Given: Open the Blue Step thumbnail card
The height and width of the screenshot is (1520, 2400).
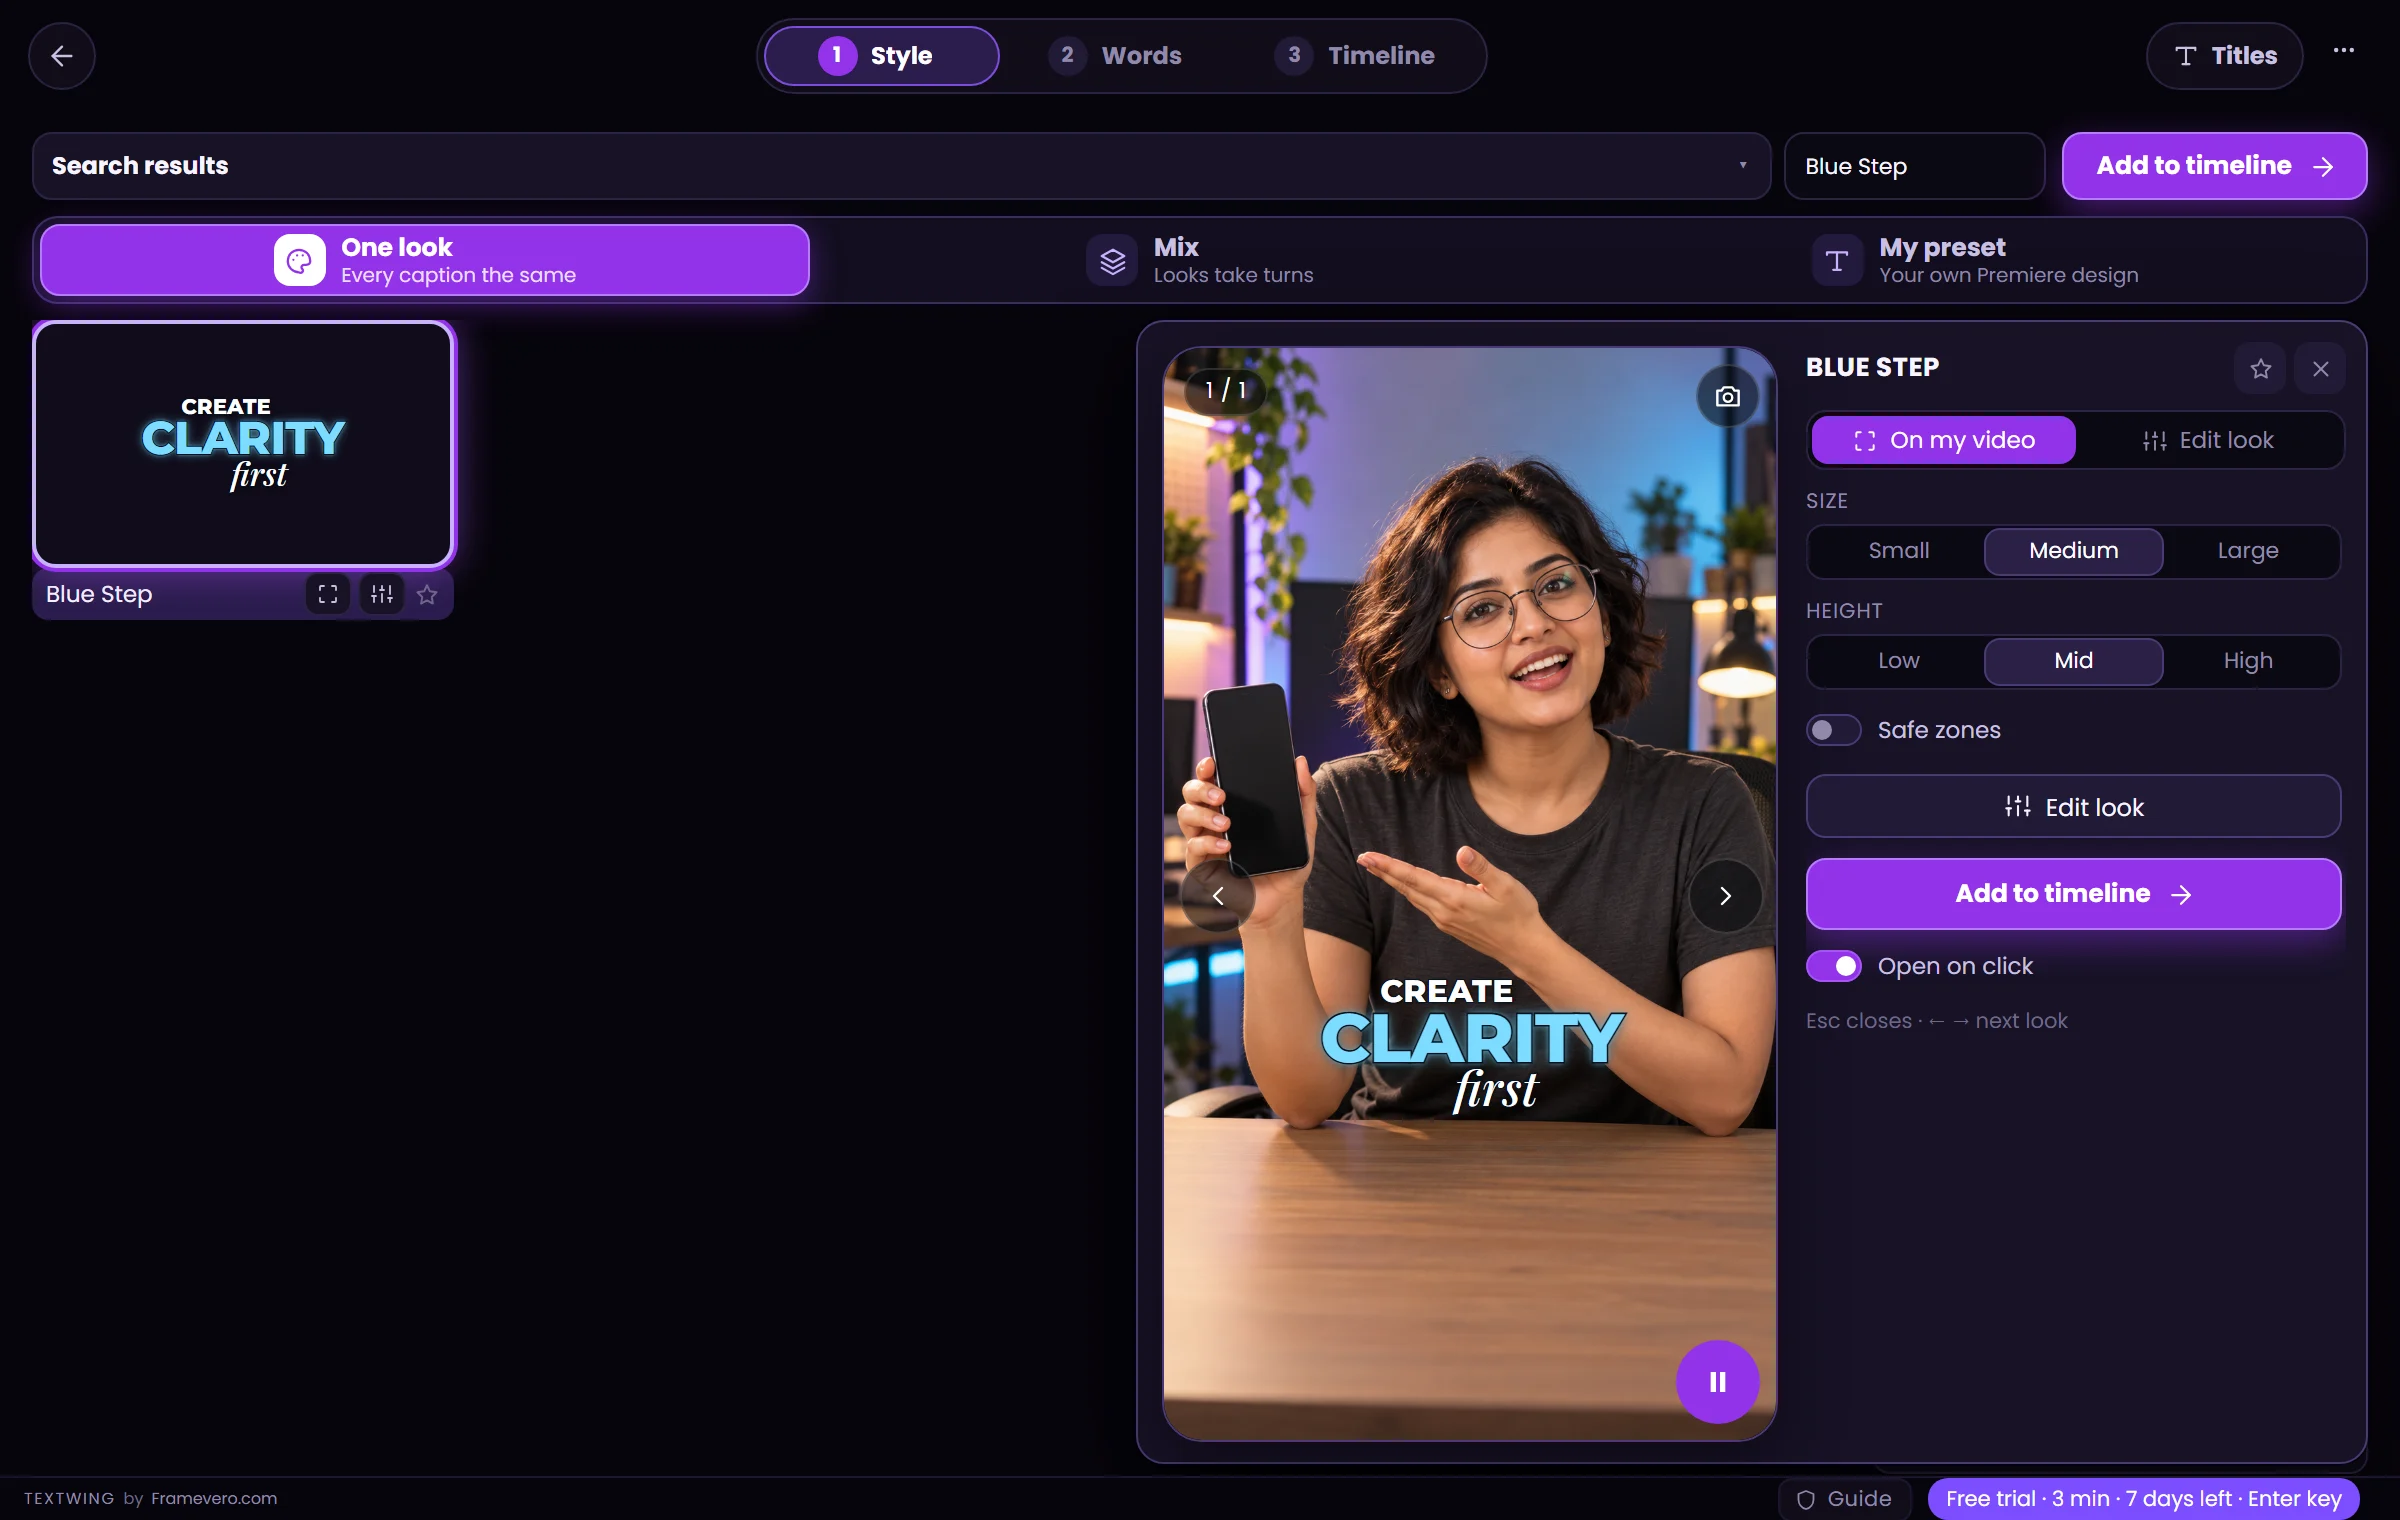Looking at the screenshot, I should point(244,445).
